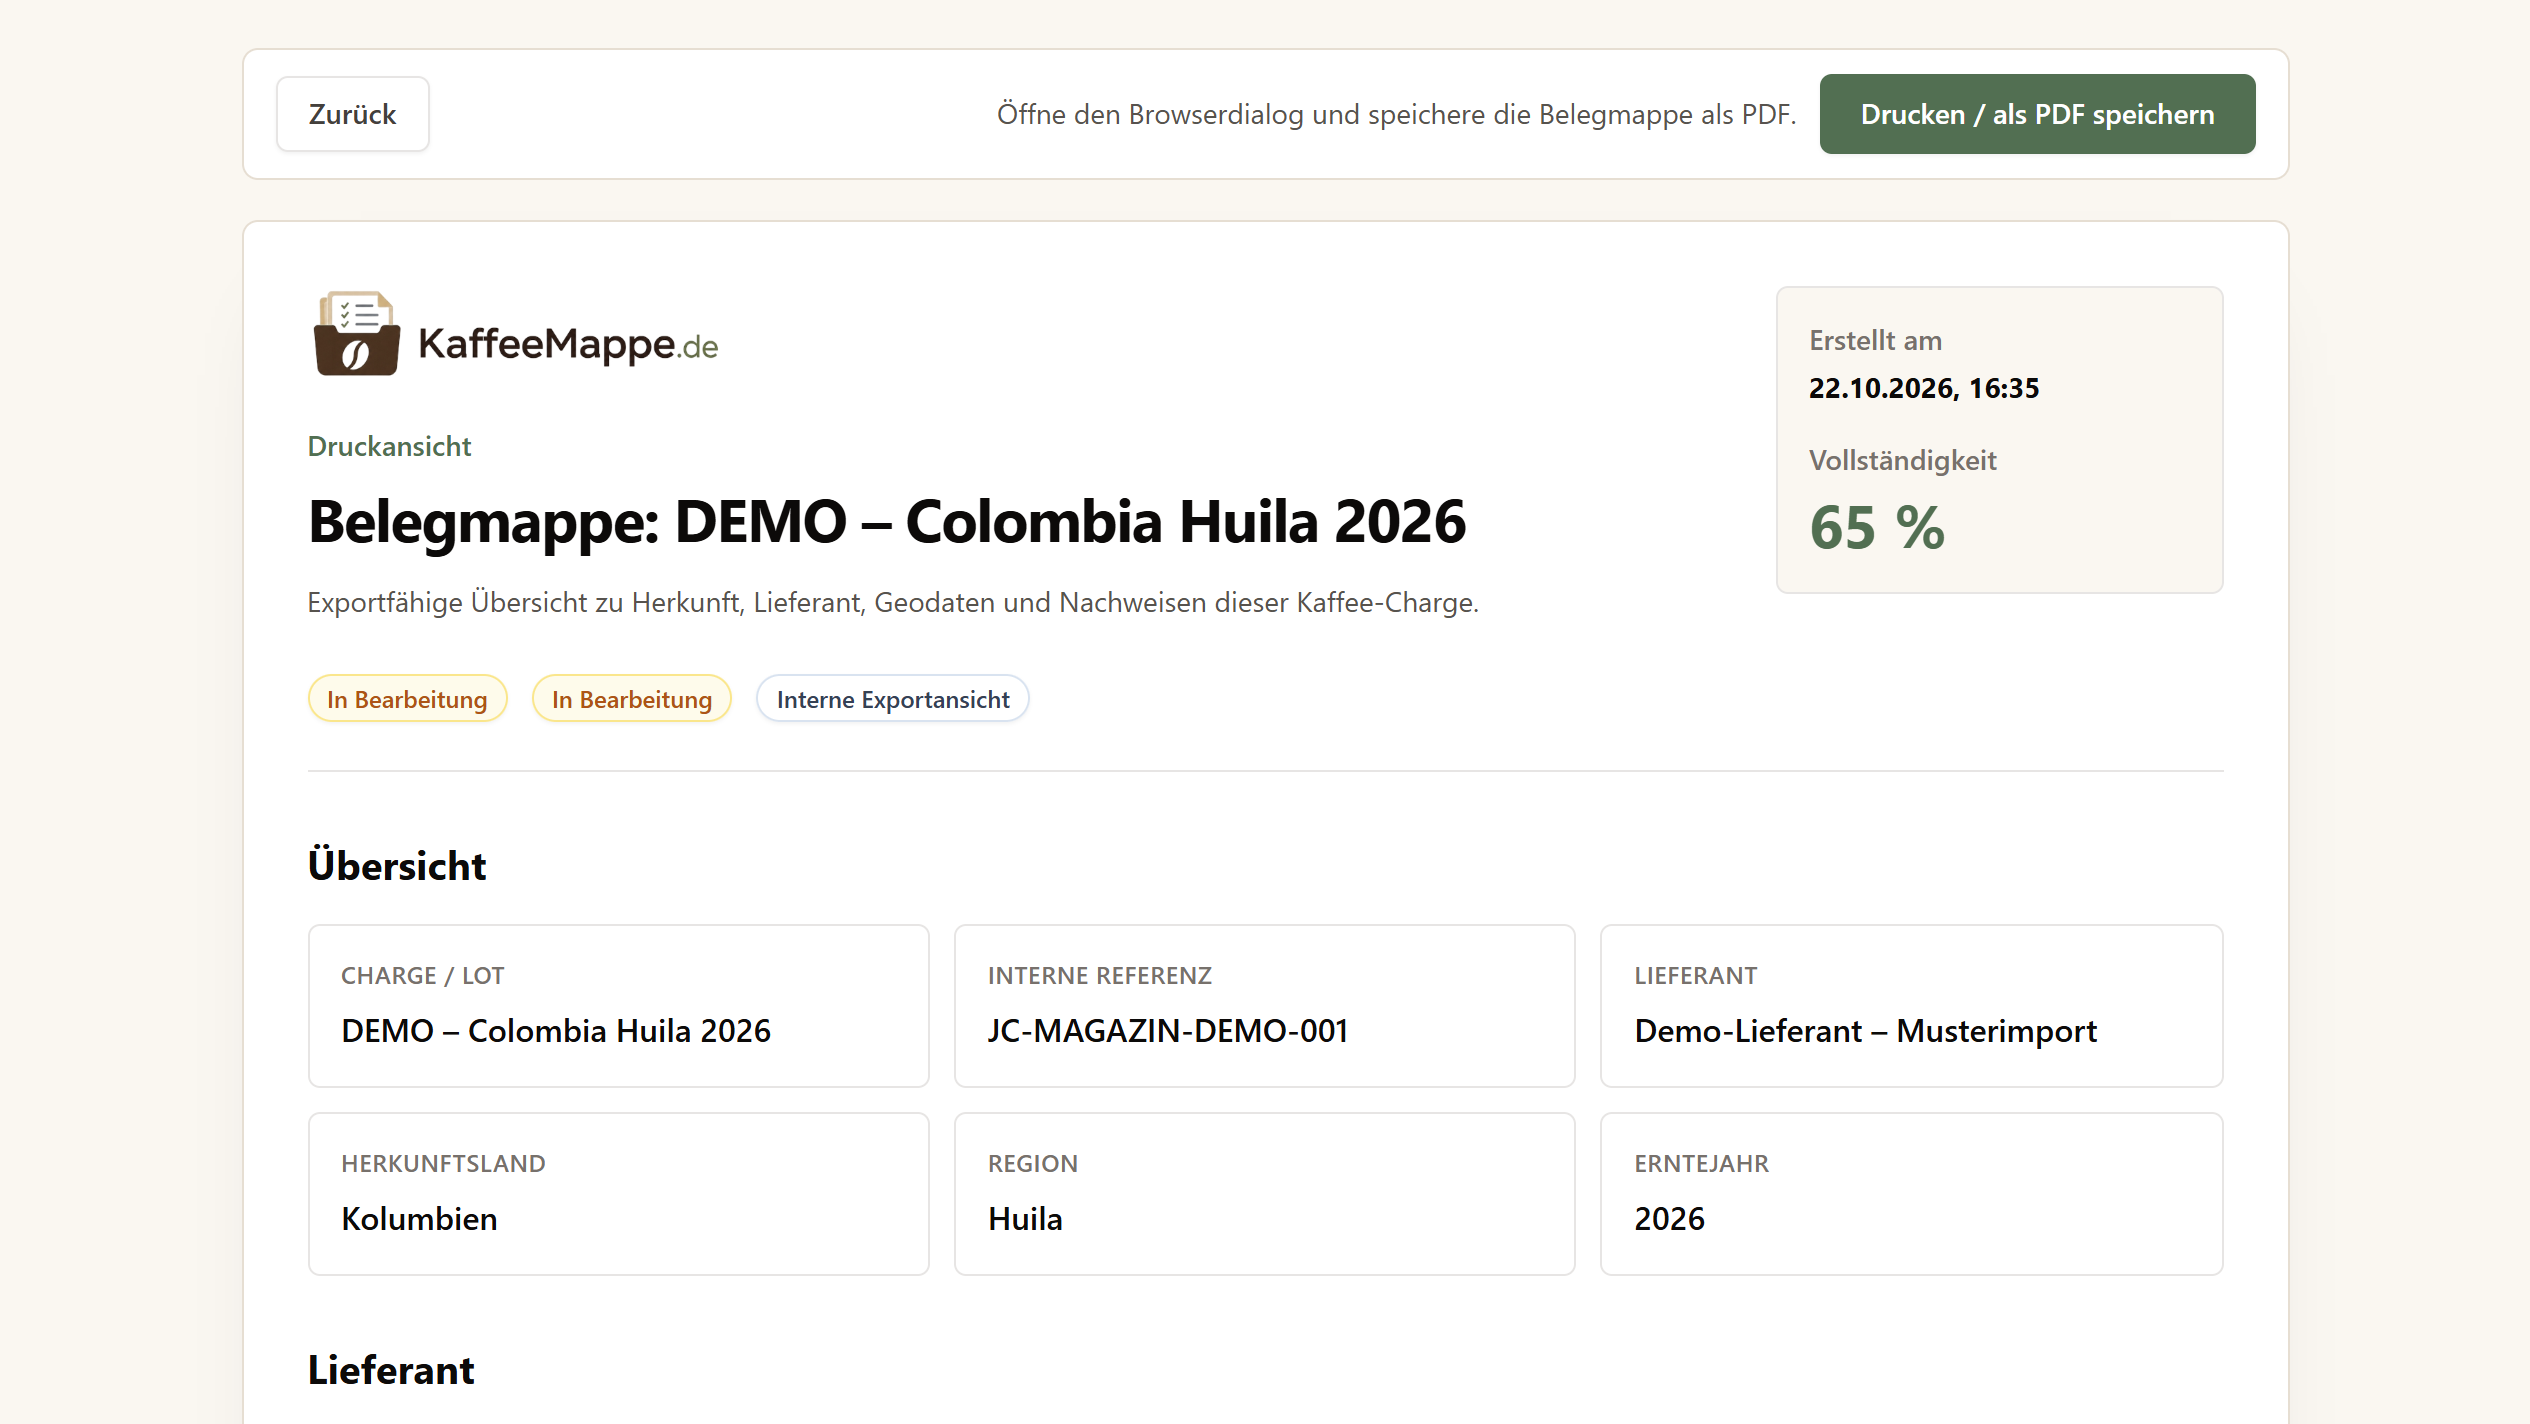Click the KaffeeMappe.de brand name
The width and height of the screenshot is (2530, 1424).
coord(568,344)
